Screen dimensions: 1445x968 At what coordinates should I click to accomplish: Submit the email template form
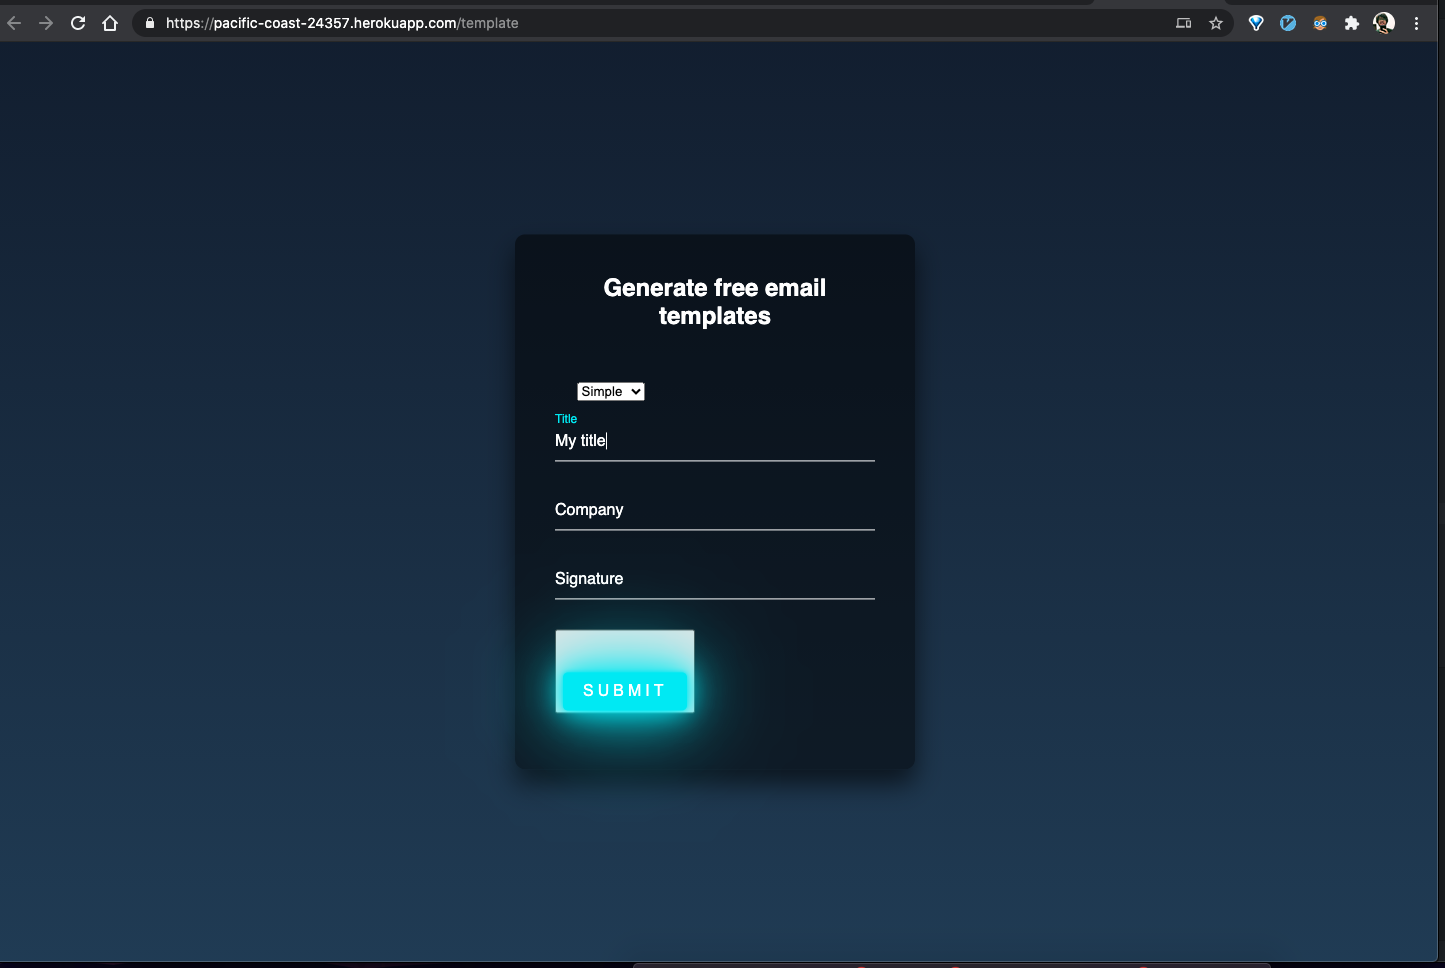[x=625, y=691]
